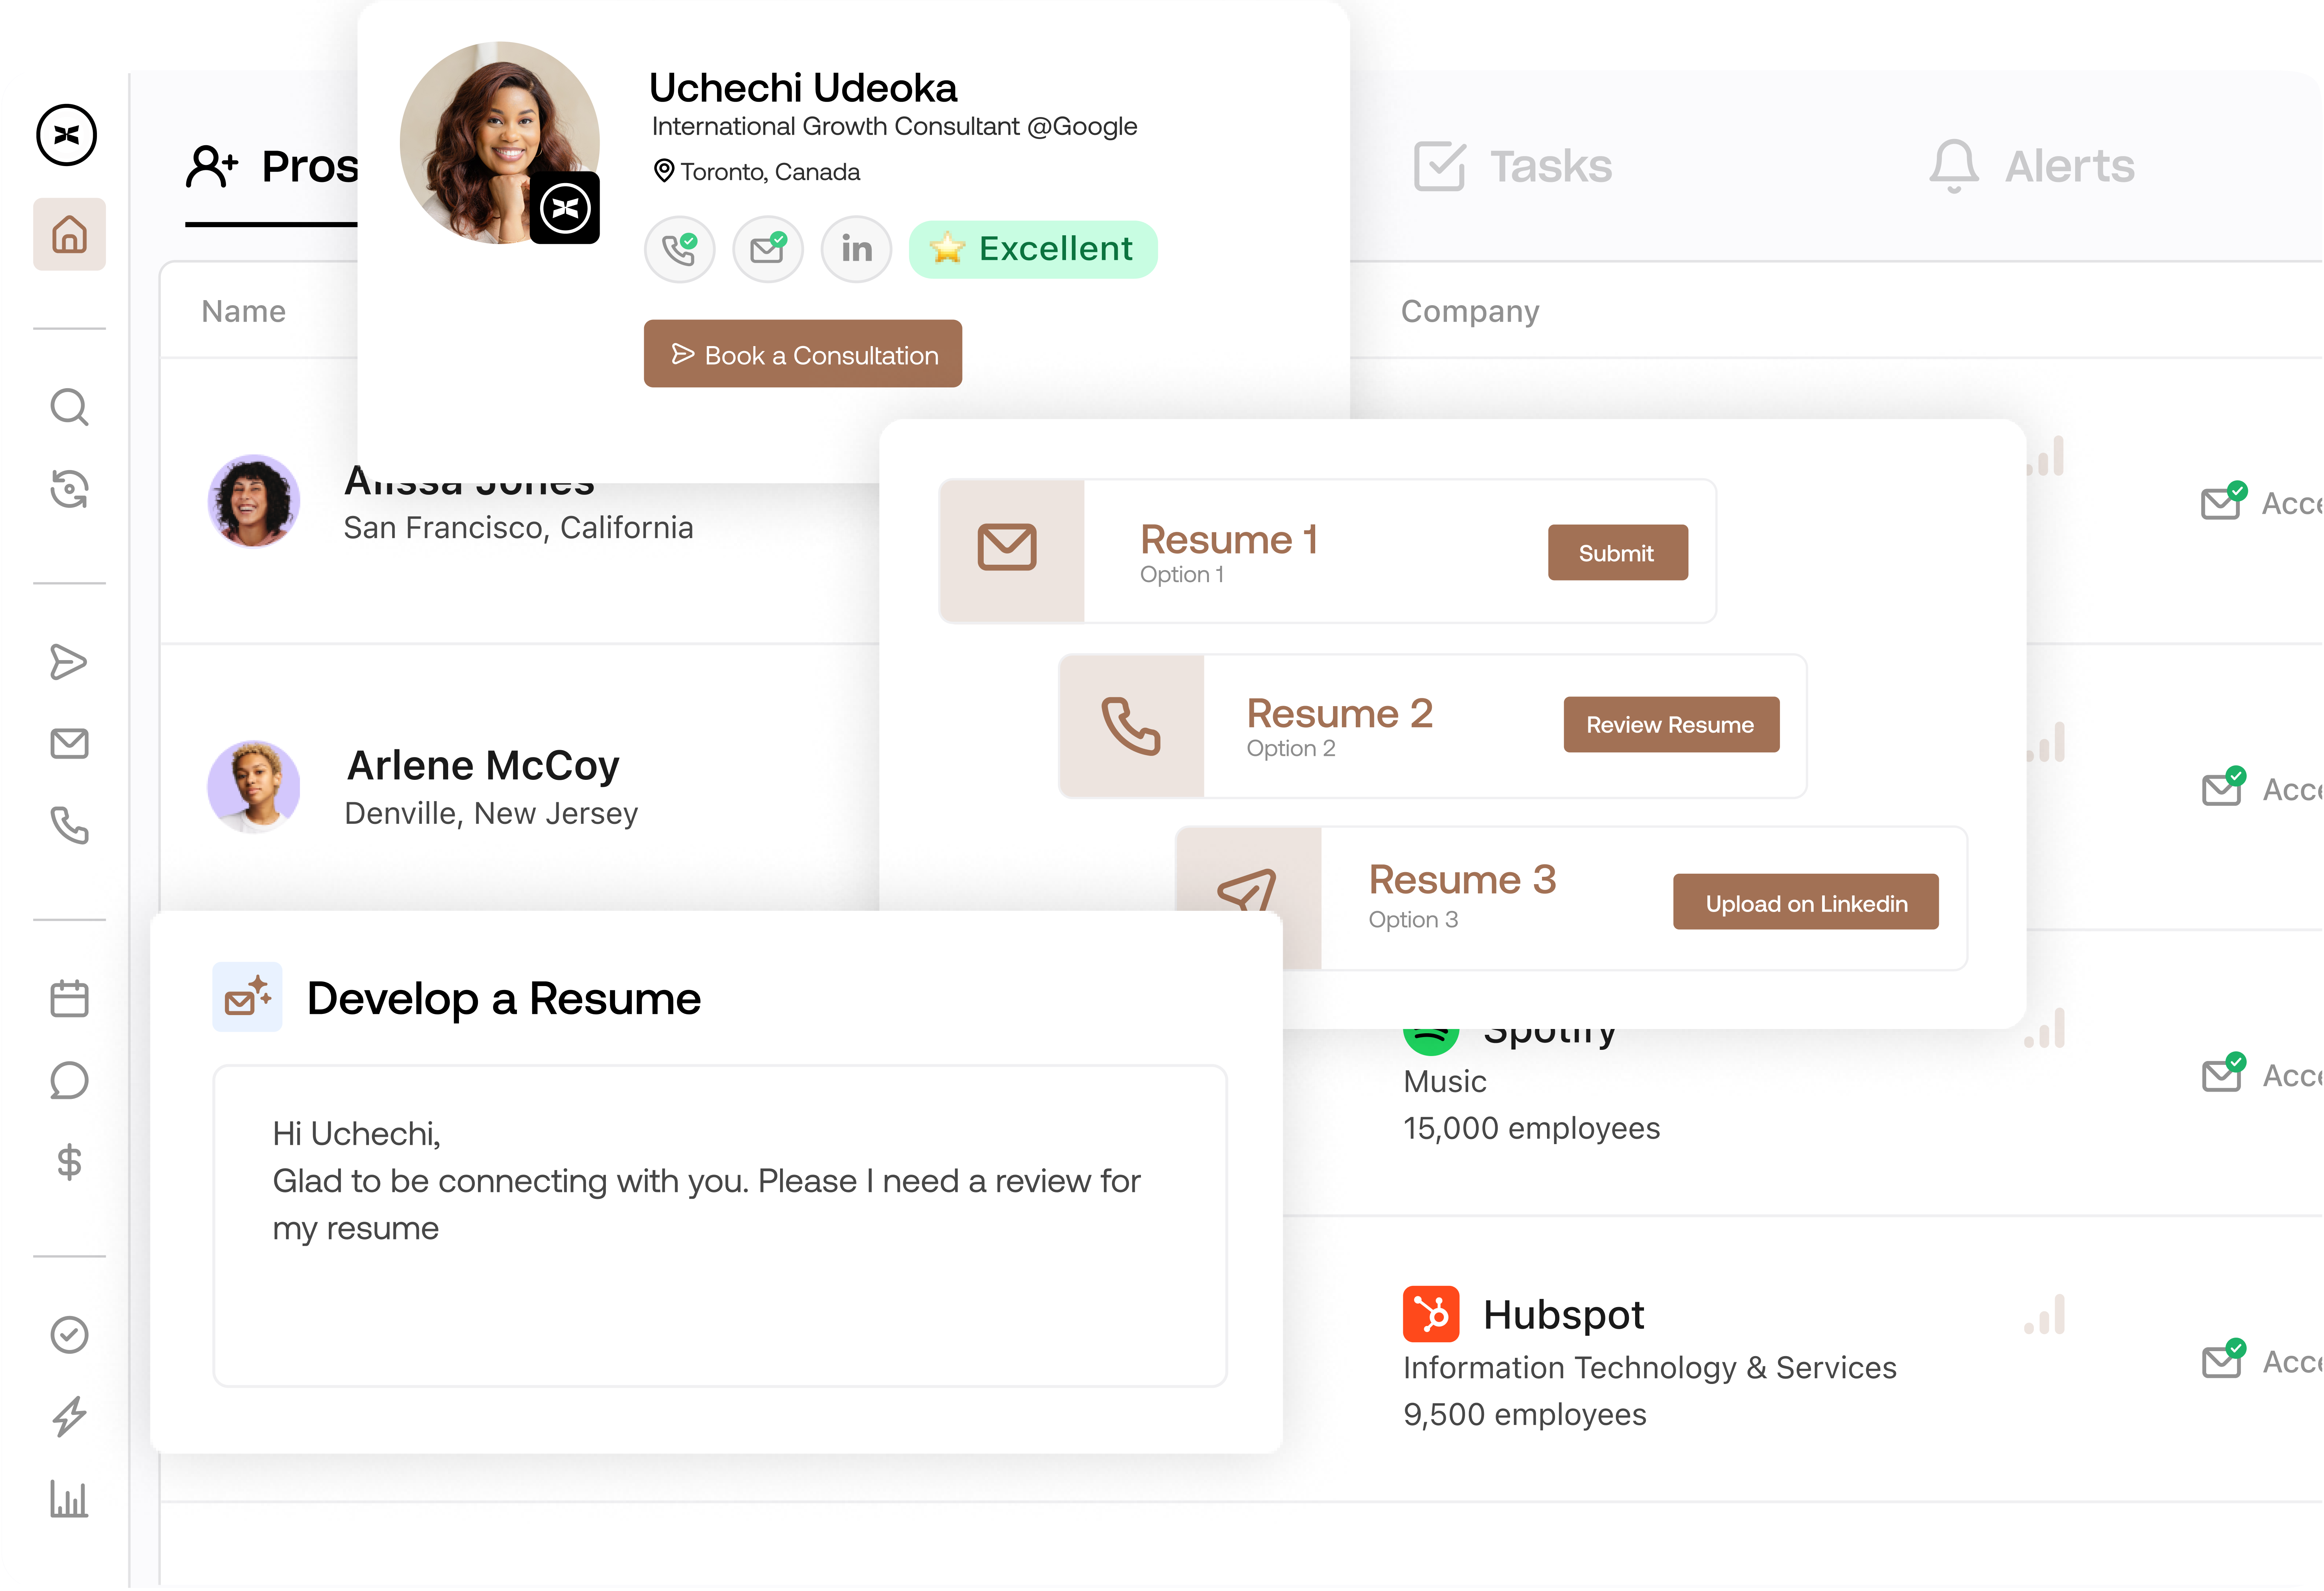The image size is (2324, 1591).
Task: Open LinkedIn icon on Uchechi's profile
Action: (857, 249)
